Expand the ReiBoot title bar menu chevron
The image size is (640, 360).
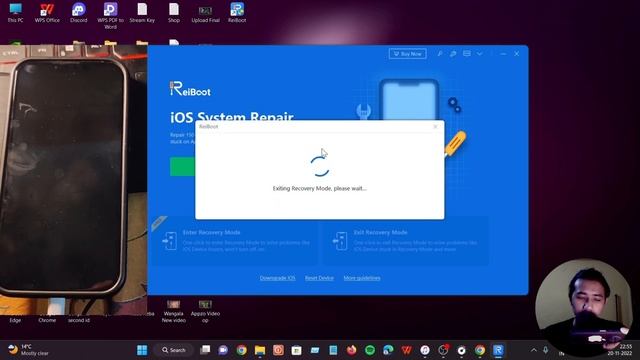click(480, 54)
